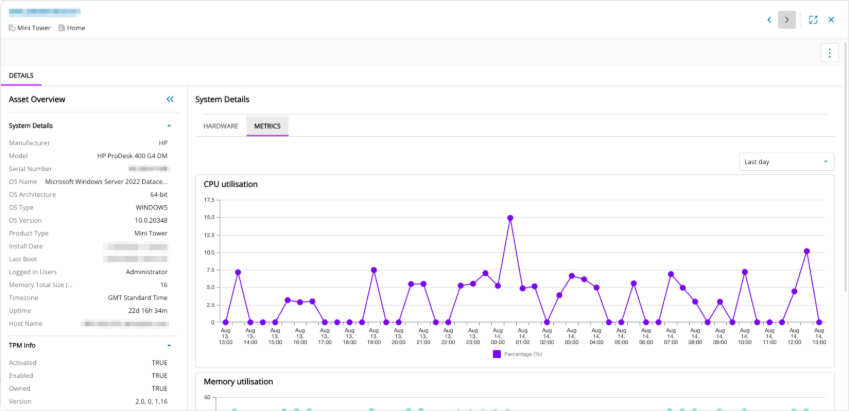Collapse the System Details section
The height and width of the screenshot is (411, 849).
click(169, 126)
